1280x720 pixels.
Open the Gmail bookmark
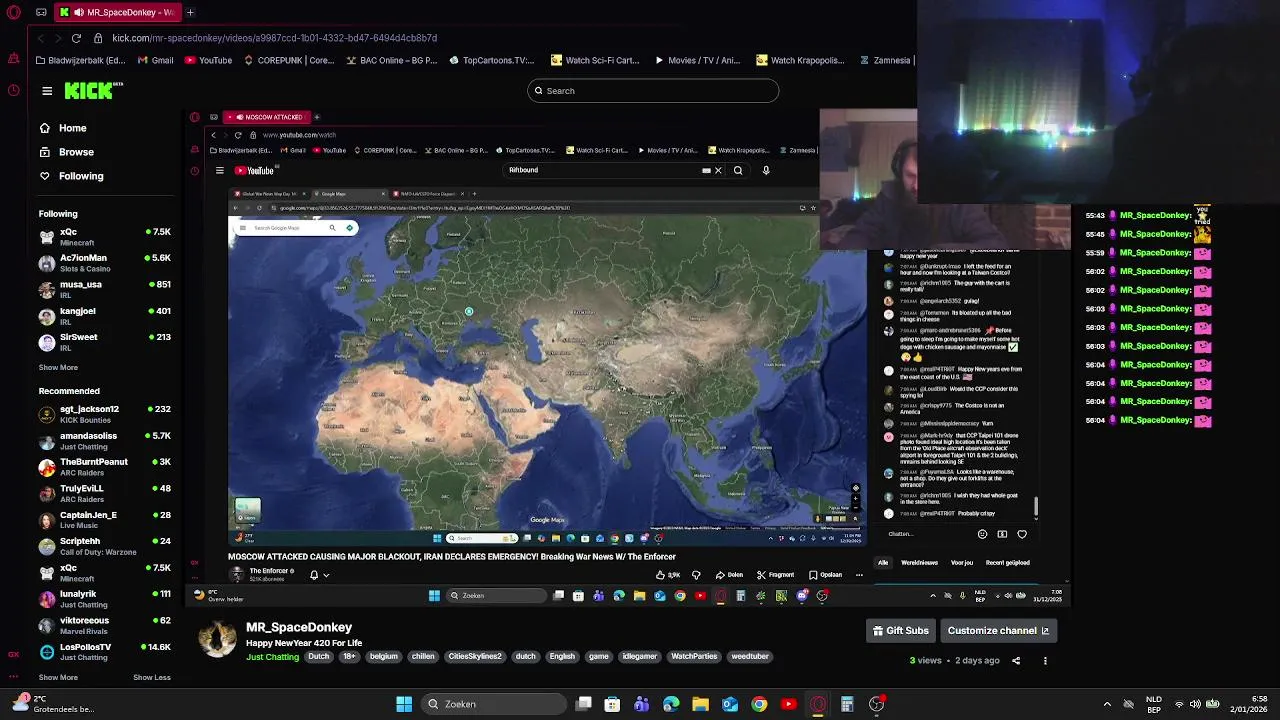click(x=155, y=60)
